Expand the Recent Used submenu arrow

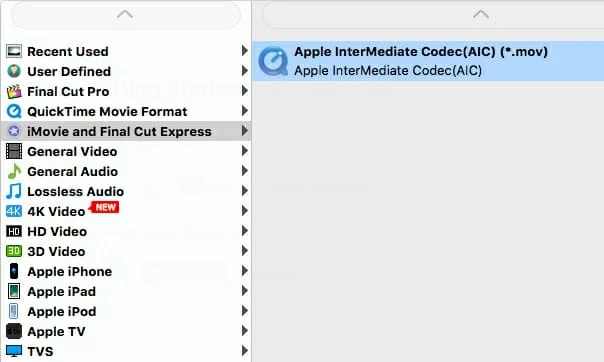point(244,50)
